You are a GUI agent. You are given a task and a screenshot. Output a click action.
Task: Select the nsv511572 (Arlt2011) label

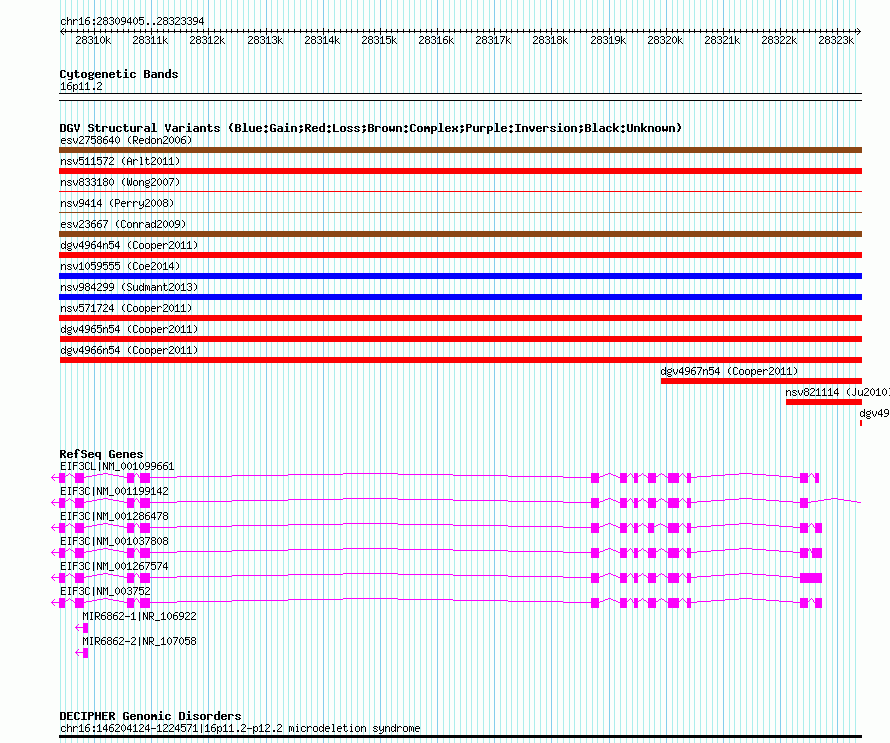(x=120, y=161)
